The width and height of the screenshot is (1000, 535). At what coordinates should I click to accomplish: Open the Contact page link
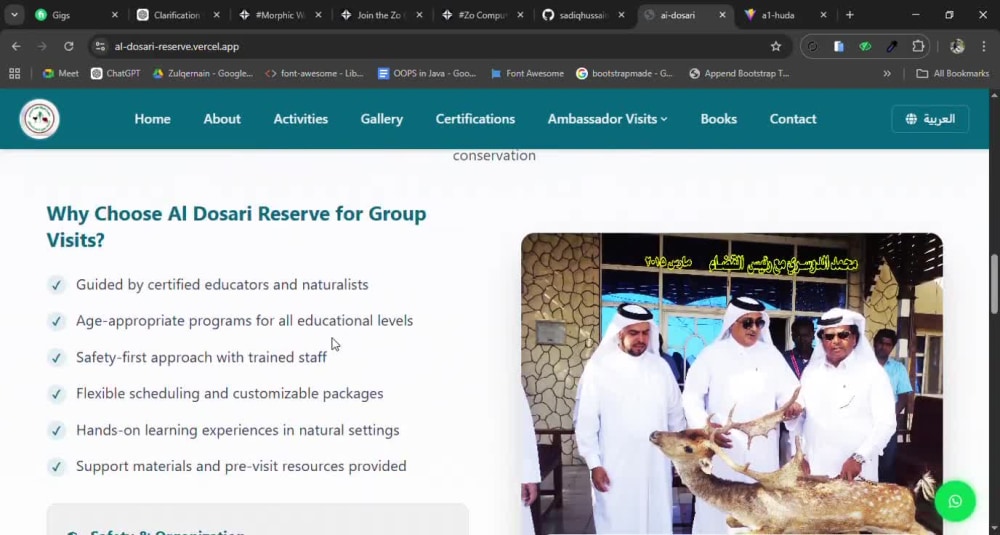(793, 119)
